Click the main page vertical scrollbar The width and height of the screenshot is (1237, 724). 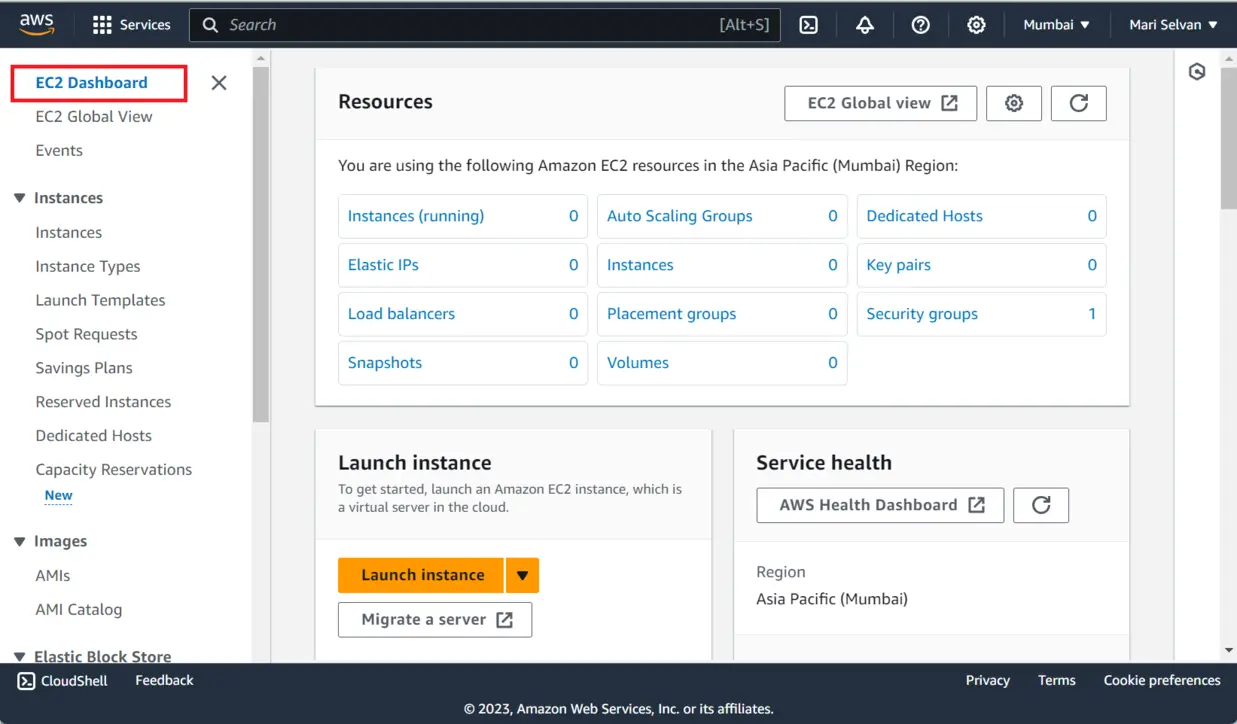pos(1229,138)
